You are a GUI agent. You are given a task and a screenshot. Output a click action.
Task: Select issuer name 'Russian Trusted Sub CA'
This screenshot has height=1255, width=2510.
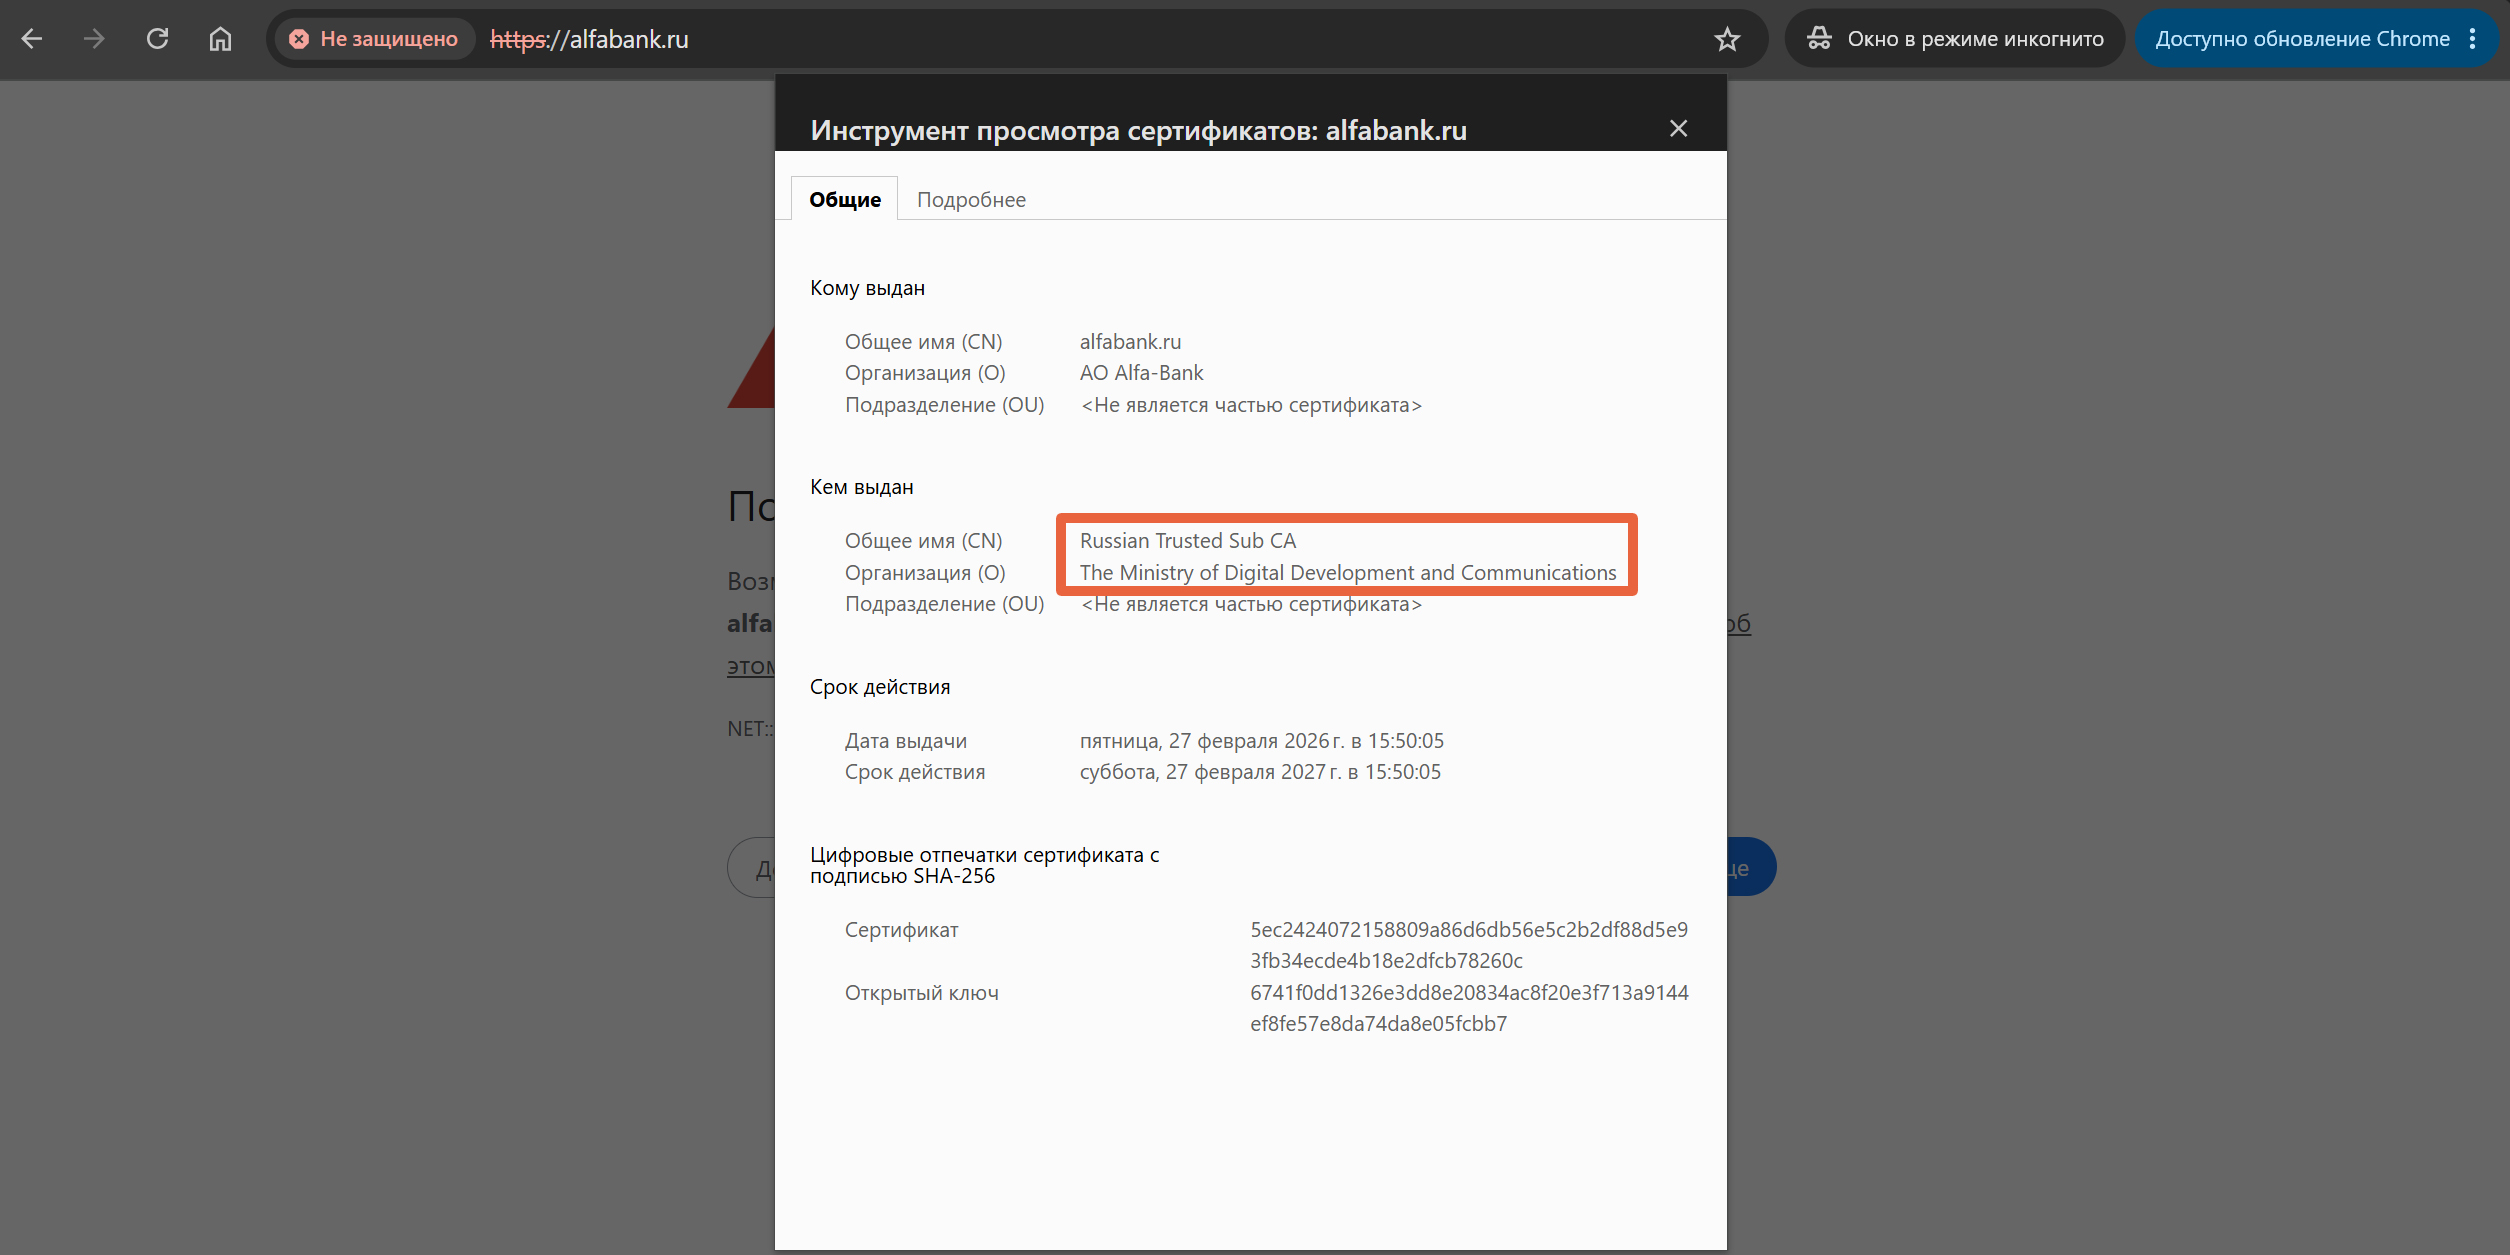(1187, 541)
